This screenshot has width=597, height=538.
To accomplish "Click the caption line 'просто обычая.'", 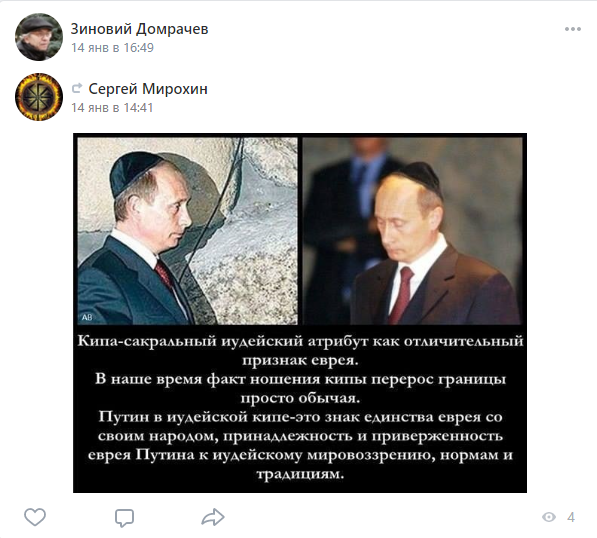I will pyautogui.click(x=300, y=398).
